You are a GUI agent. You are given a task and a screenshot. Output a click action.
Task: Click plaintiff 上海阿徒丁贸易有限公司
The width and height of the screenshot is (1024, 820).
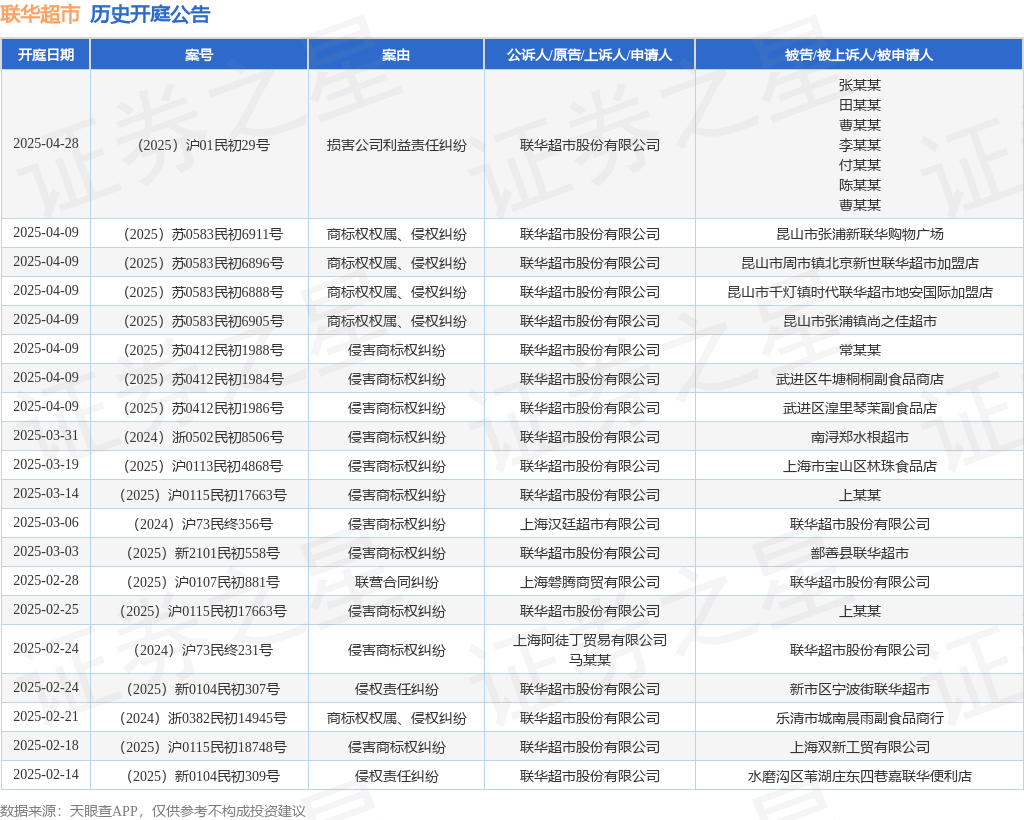coord(590,640)
